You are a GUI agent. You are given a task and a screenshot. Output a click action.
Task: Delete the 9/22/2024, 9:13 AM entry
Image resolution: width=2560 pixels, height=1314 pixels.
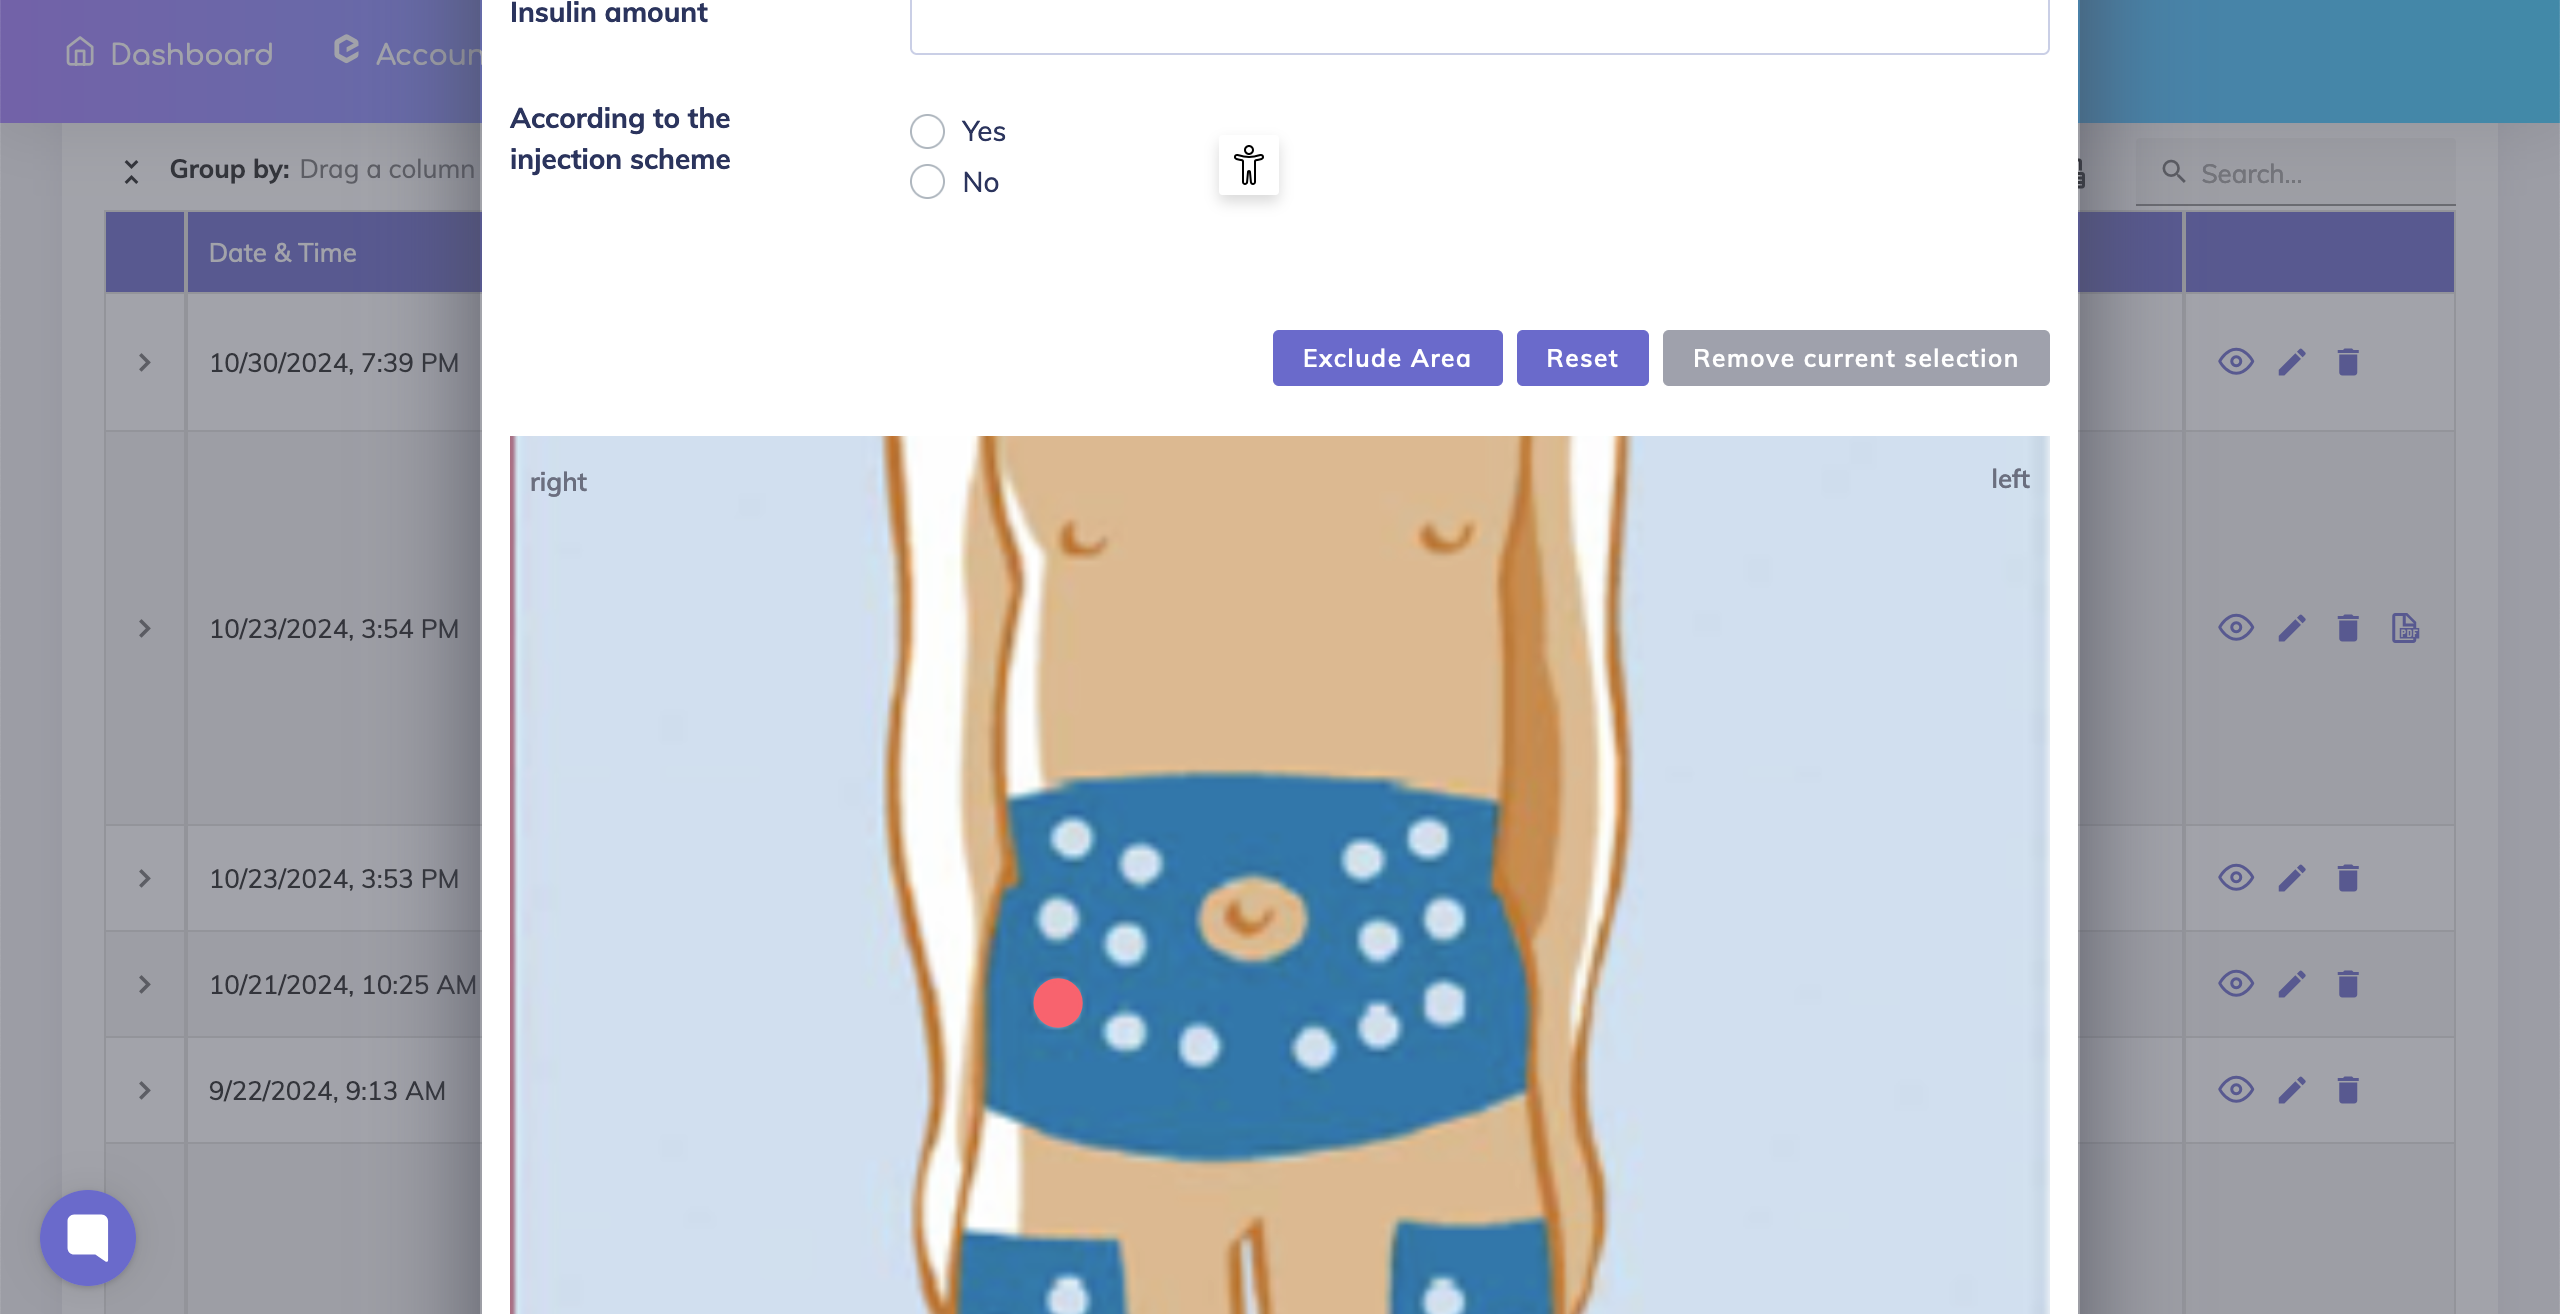pos(2348,1090)
